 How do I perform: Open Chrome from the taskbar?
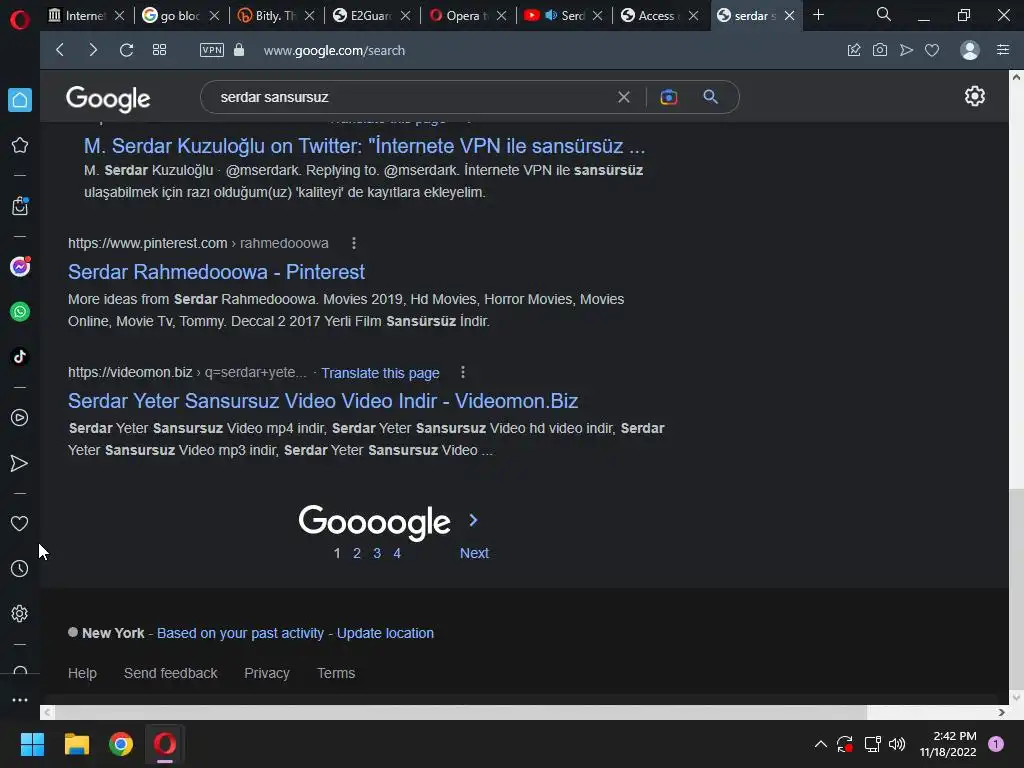(121, 744)
